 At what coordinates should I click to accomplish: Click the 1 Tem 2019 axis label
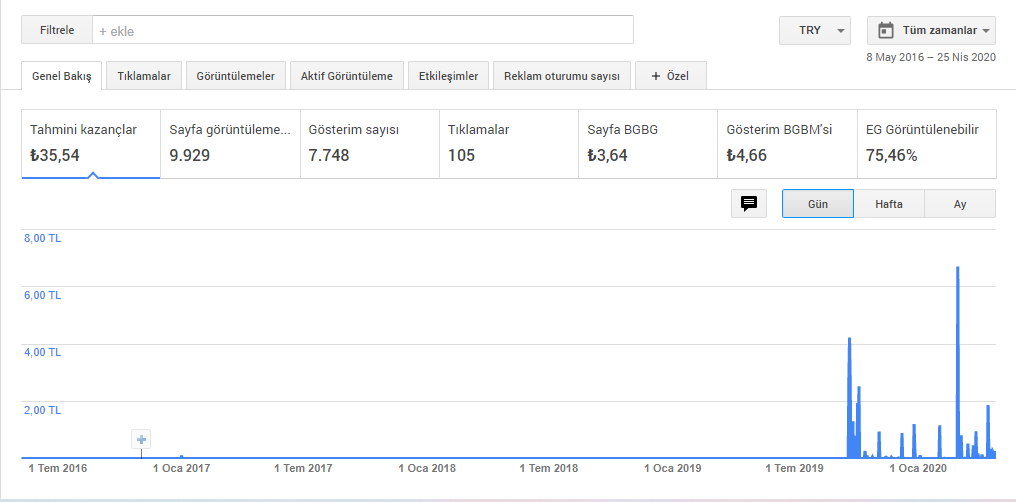click(795, 468)
